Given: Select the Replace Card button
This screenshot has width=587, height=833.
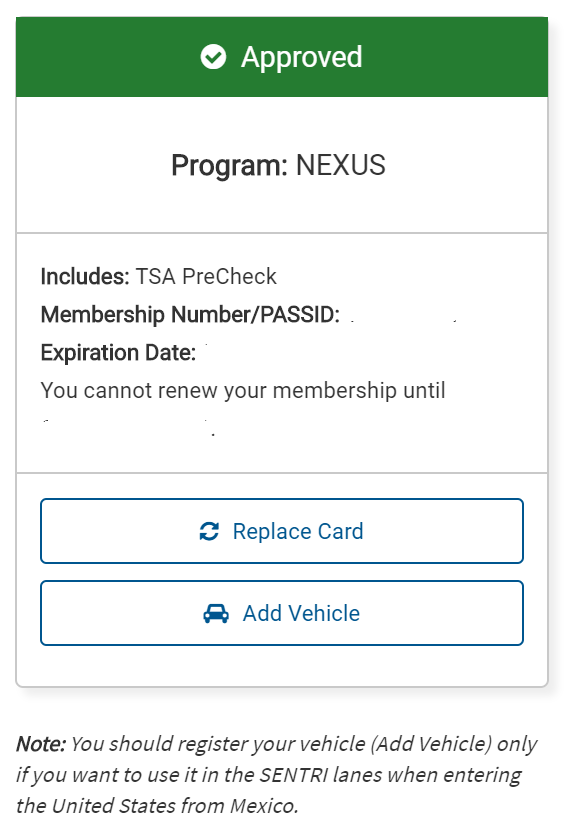Looking at the screenshot, I should click(282, 531).
